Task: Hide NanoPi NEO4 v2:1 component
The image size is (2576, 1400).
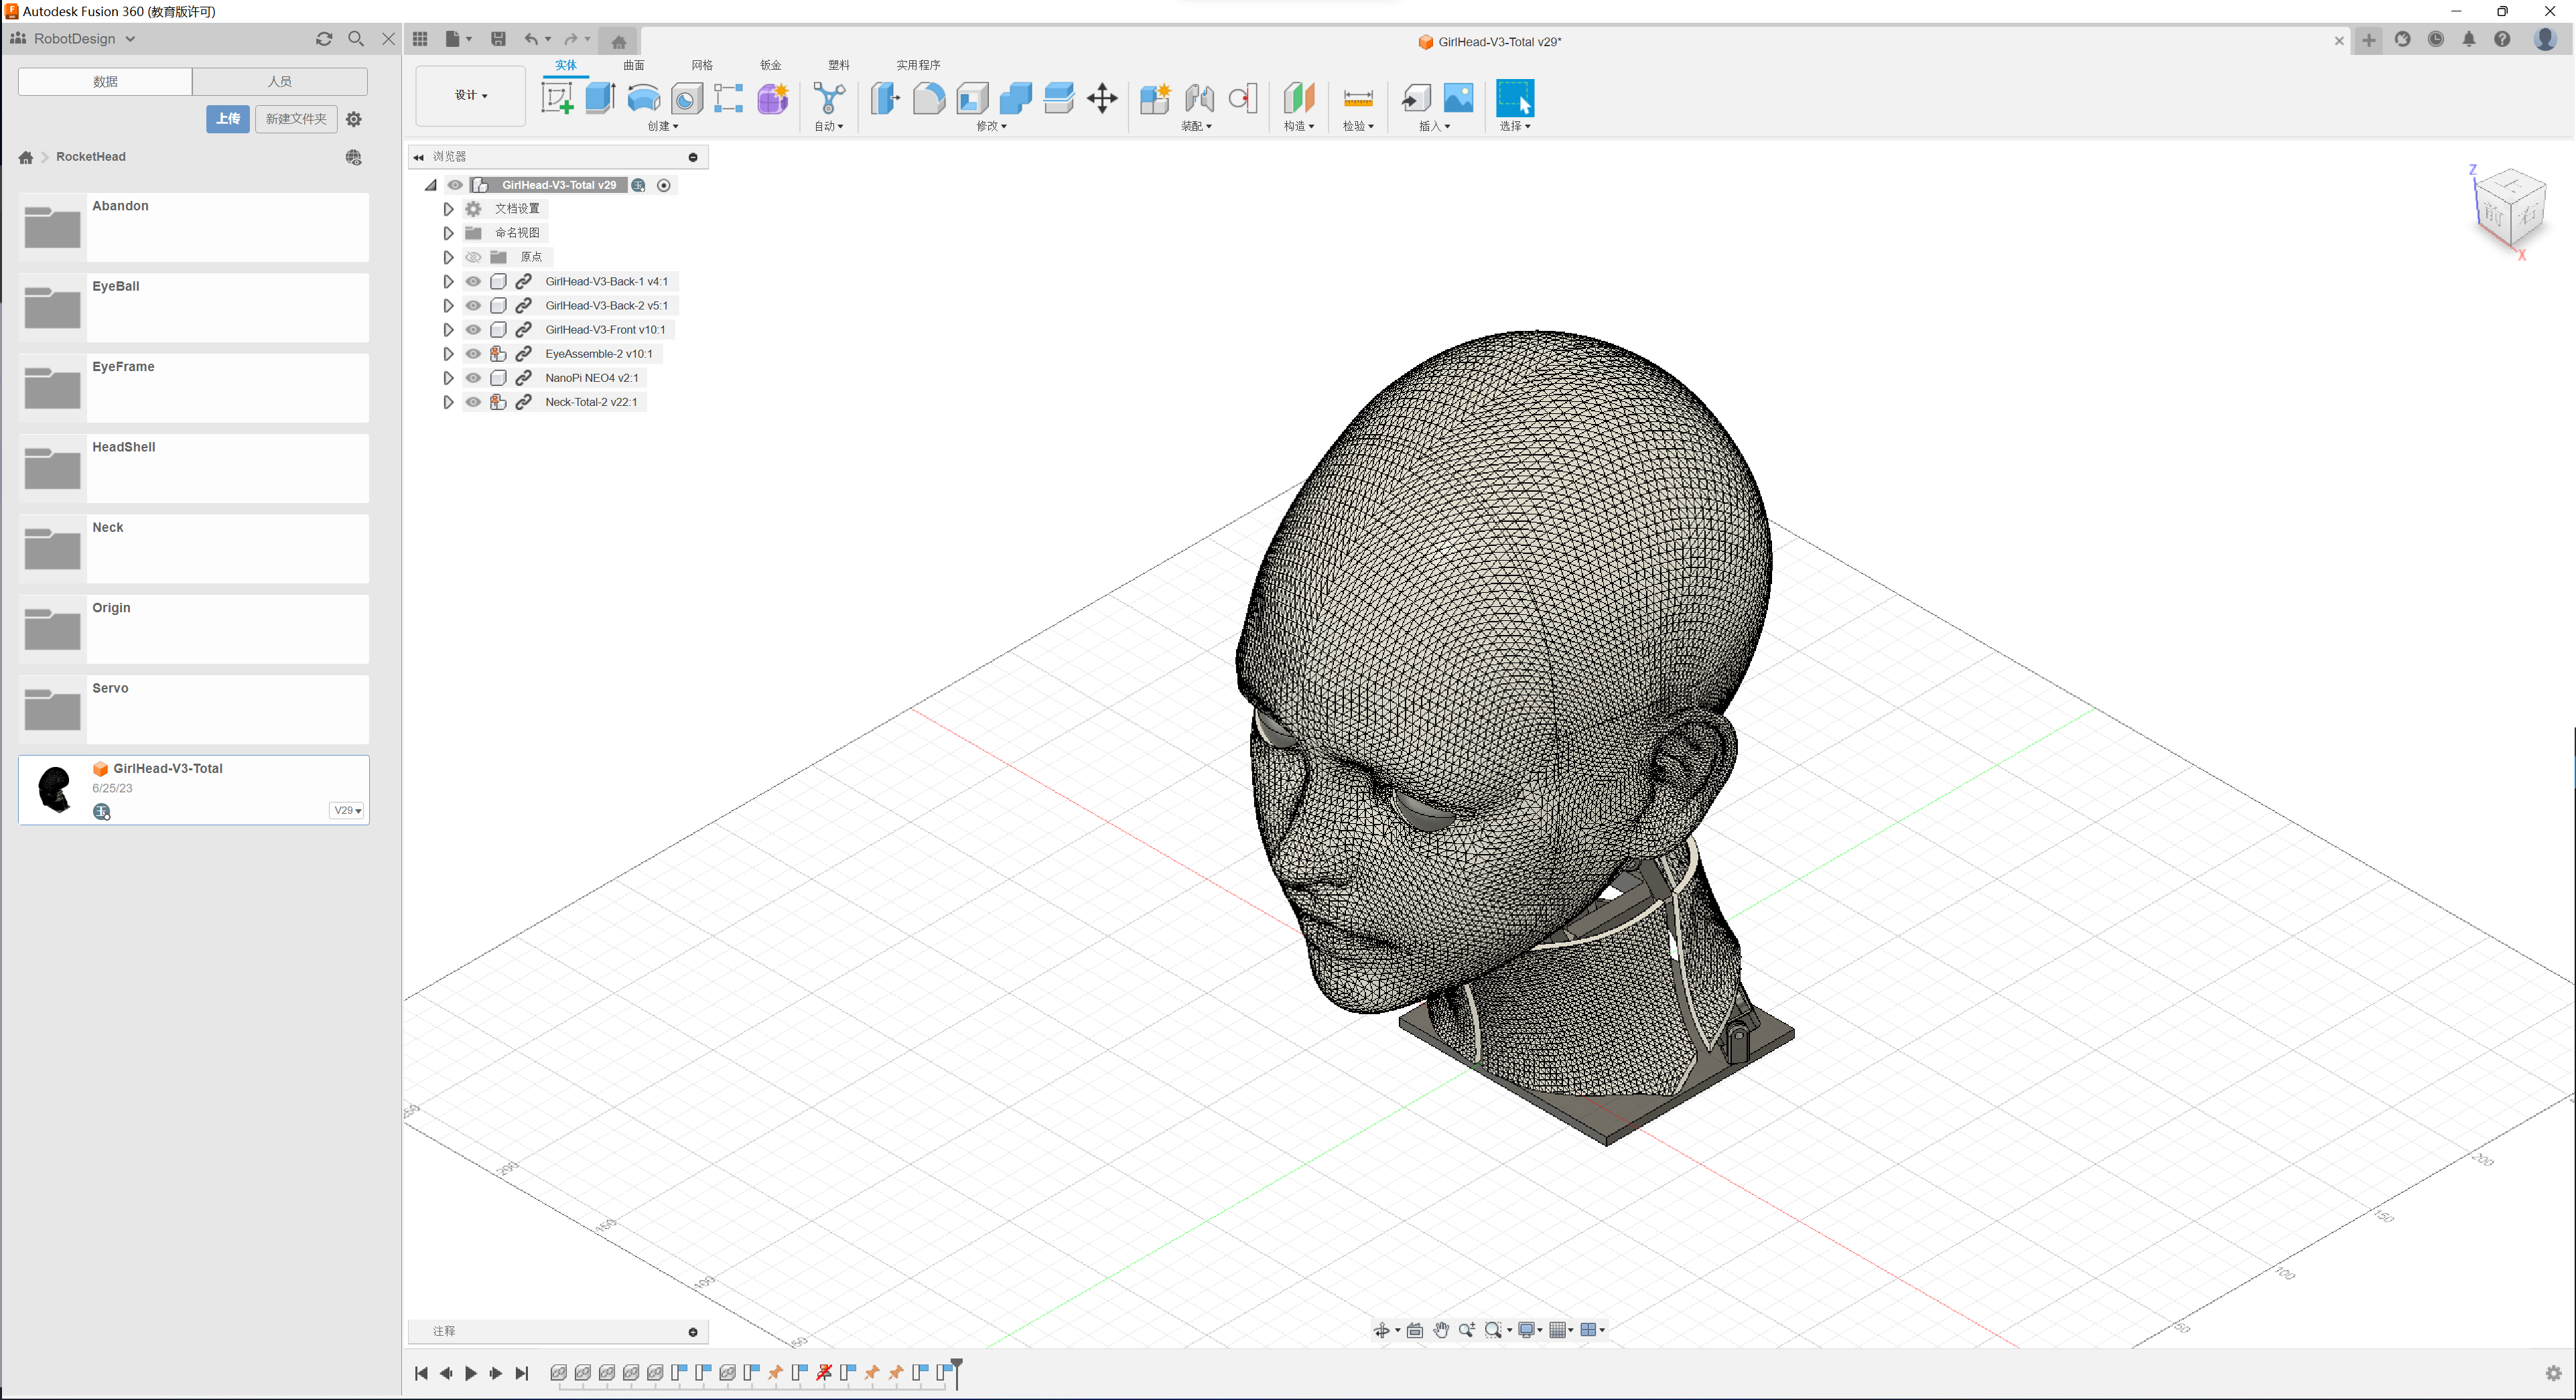Action: pyautogui.click(x=473, y=378)
